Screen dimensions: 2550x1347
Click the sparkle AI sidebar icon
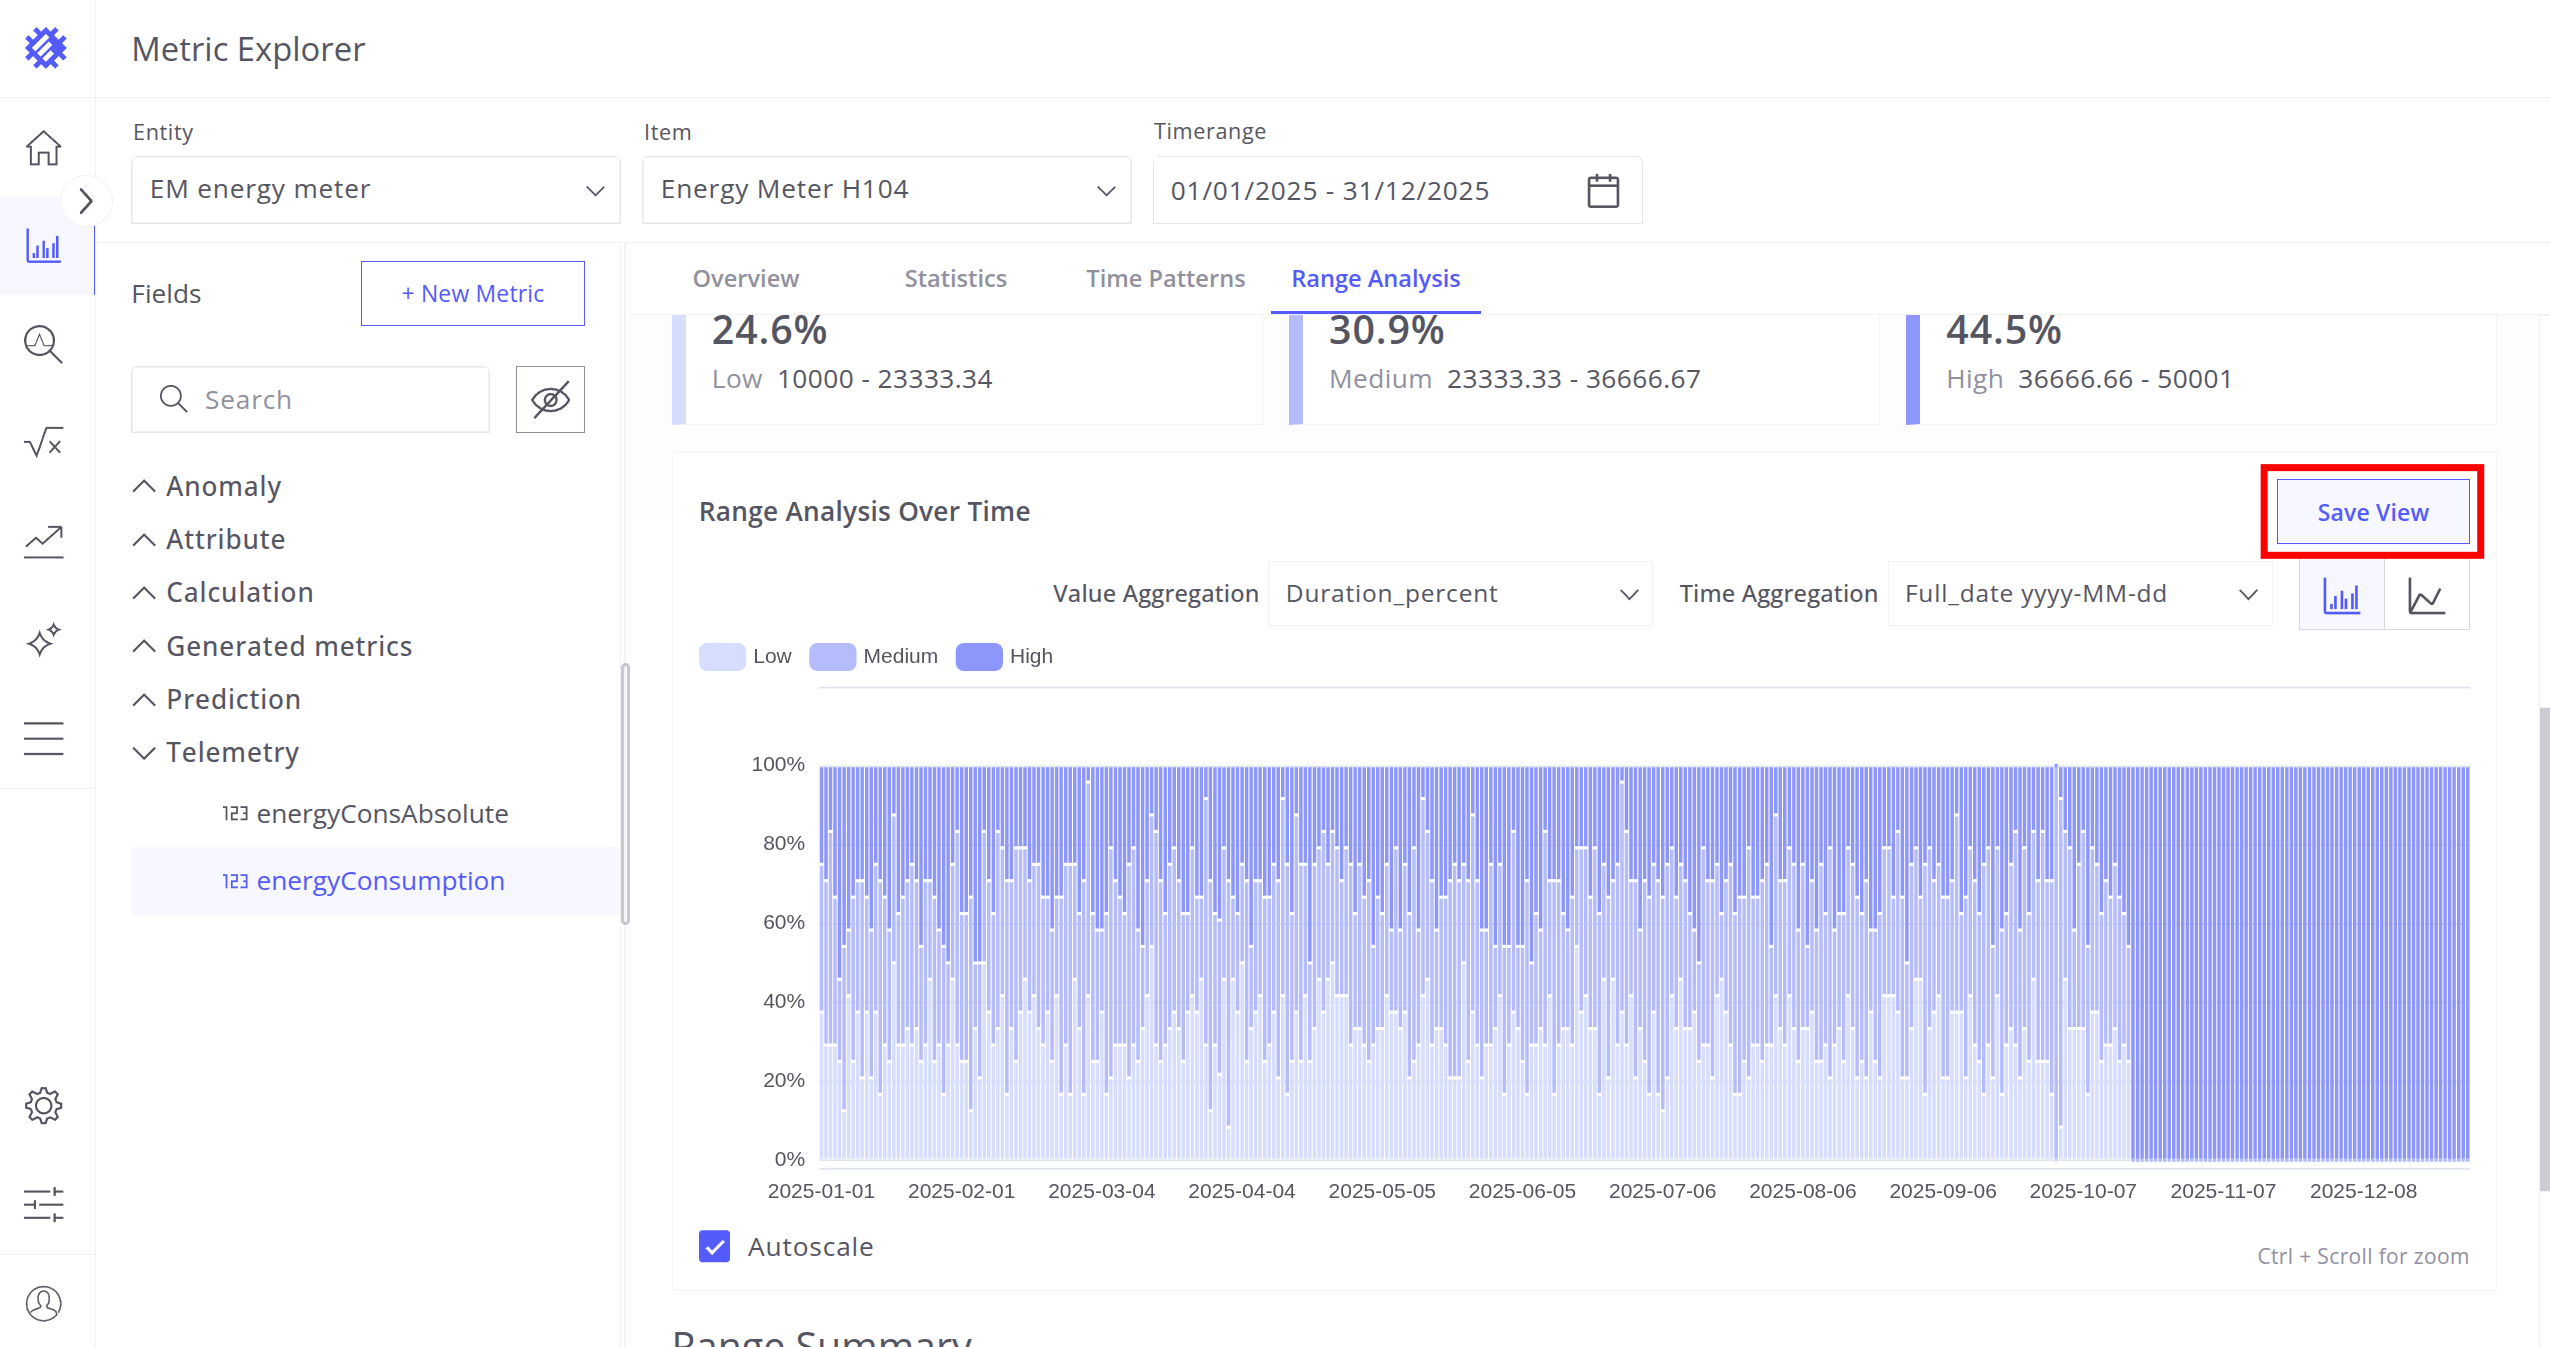[x=43, y=640]
